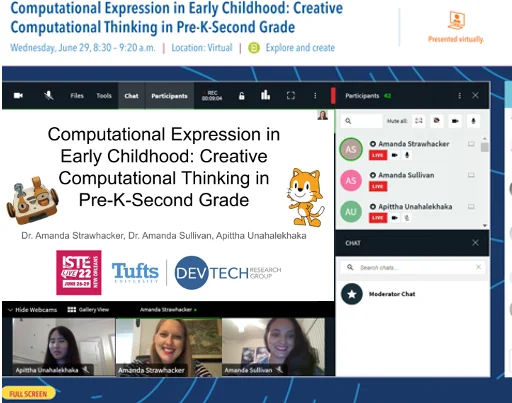Screen dimensions: 512x403
Task: Close the Participants panel
Action: pos(475,95)
